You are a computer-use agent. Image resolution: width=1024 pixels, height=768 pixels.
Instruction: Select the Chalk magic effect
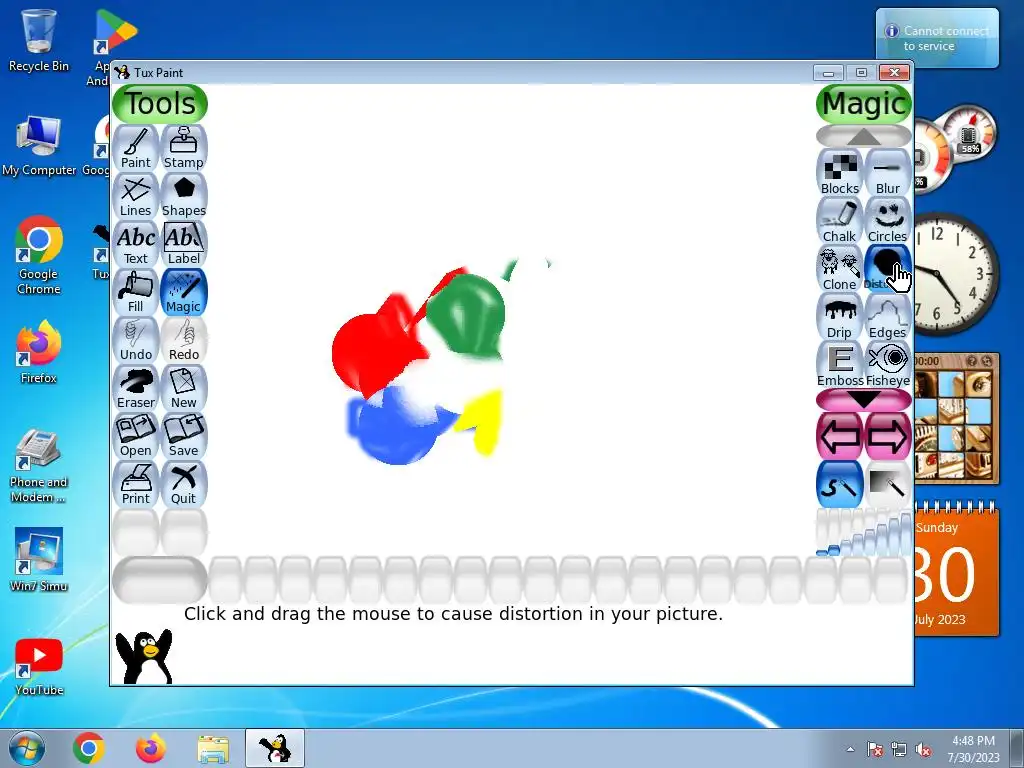[x=840, y=221]
